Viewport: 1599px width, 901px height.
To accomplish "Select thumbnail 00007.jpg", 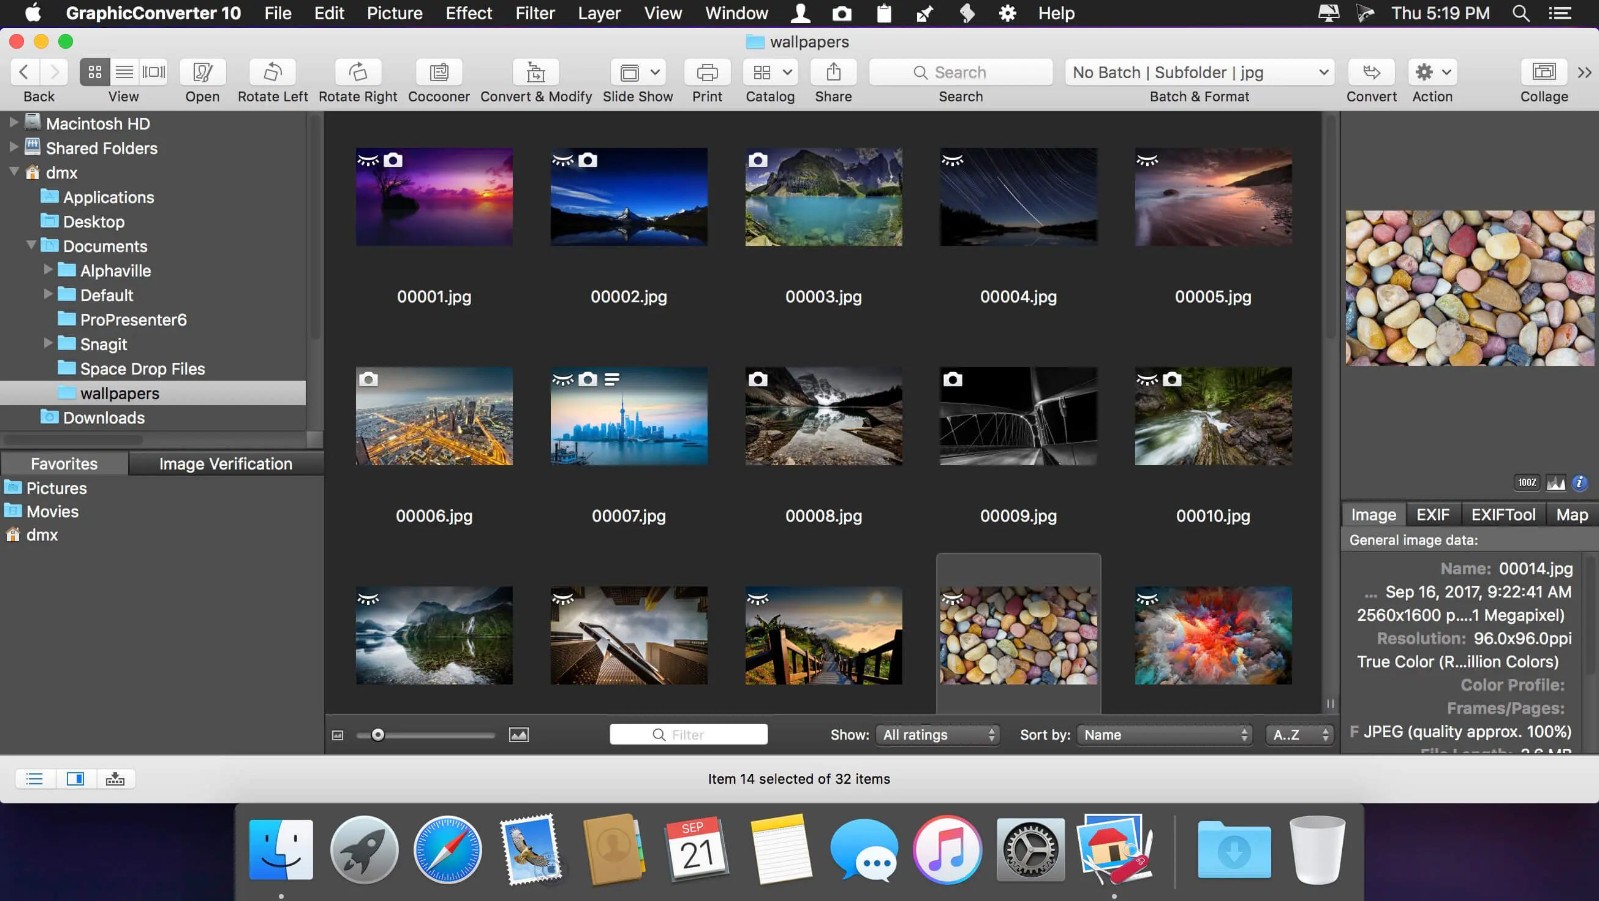I will click(x=629, y=416).
